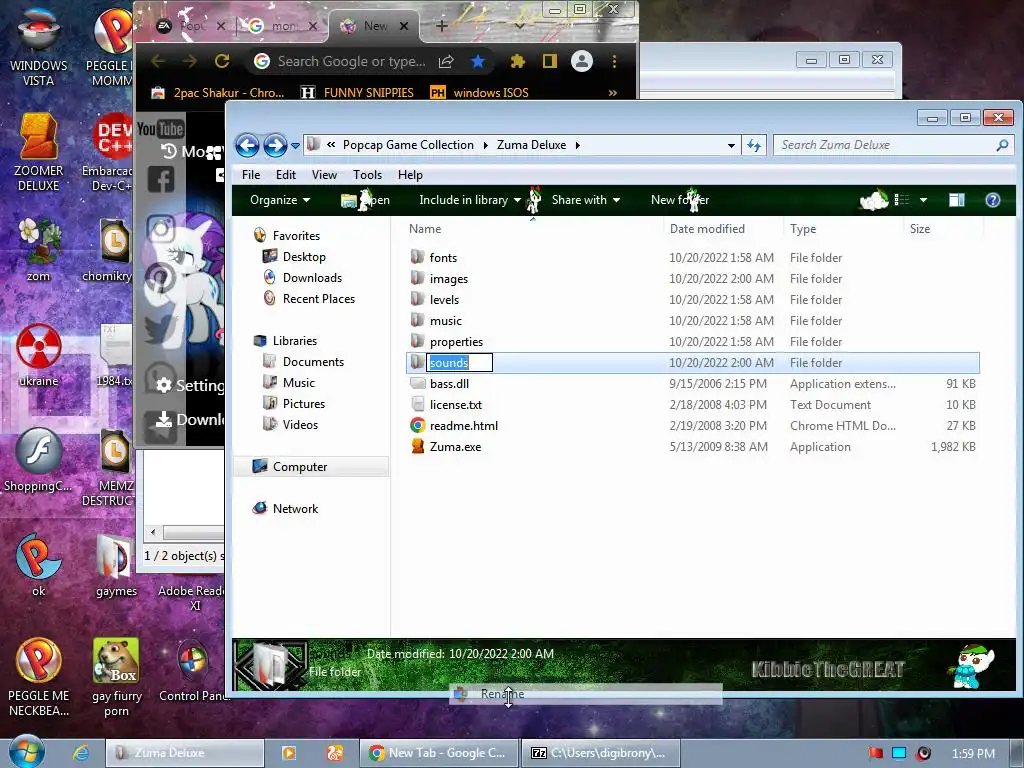Image resolution: width=1024 pixels, height=768 pixels.
Task: Open Chrome profile avatar icon
Action: (x=582, y=61)
